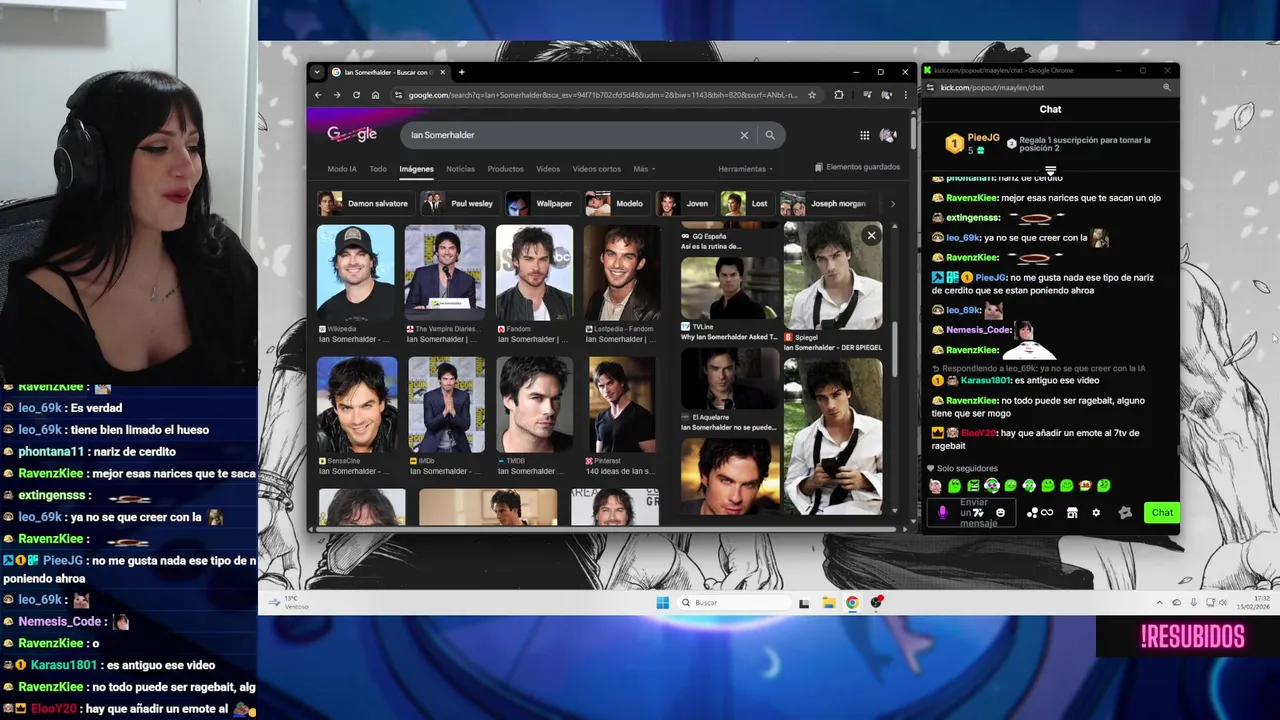1280x720 pixels.
Task: Open the browser home page icon
Action: pos(375,95)
